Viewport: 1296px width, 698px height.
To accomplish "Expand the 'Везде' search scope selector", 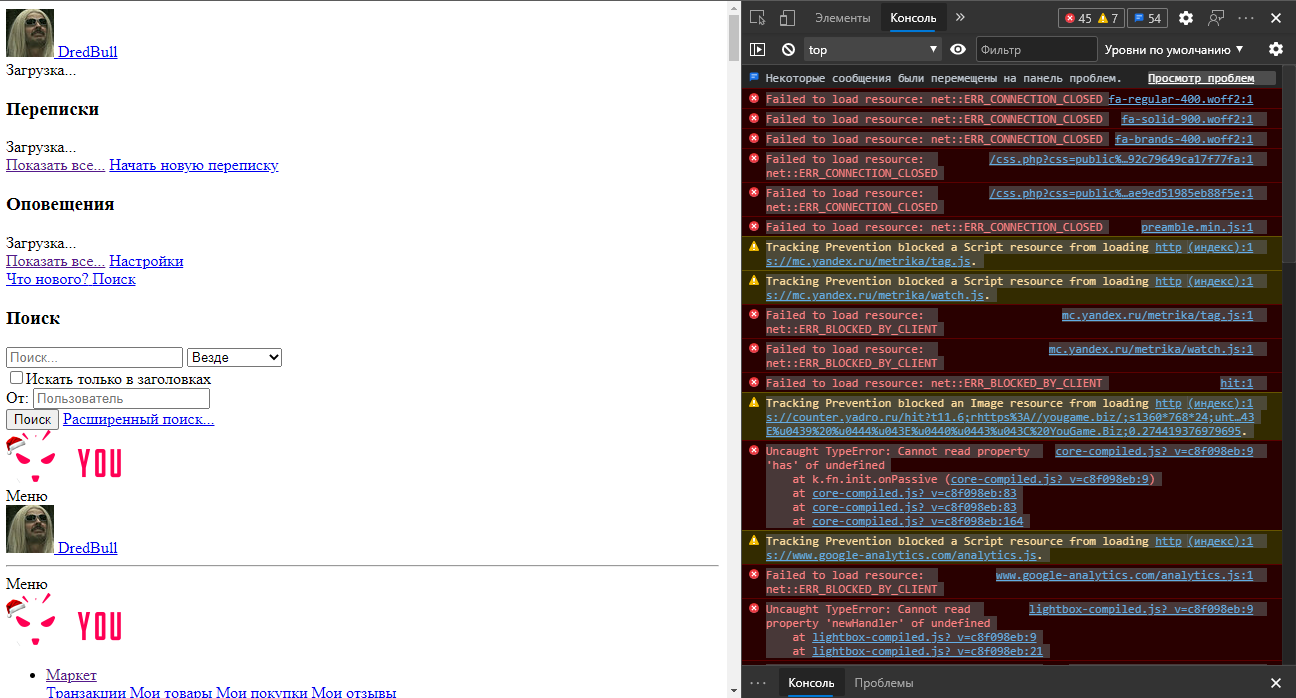I will pos(234,356).
